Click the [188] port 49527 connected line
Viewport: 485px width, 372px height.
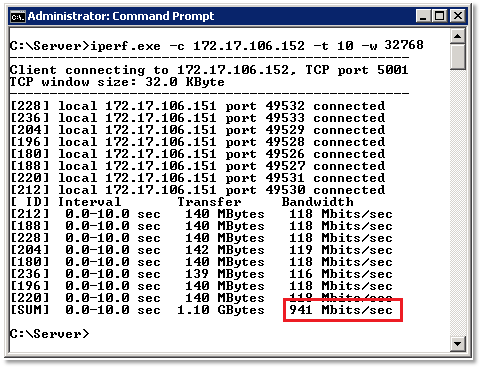point(198,166)
